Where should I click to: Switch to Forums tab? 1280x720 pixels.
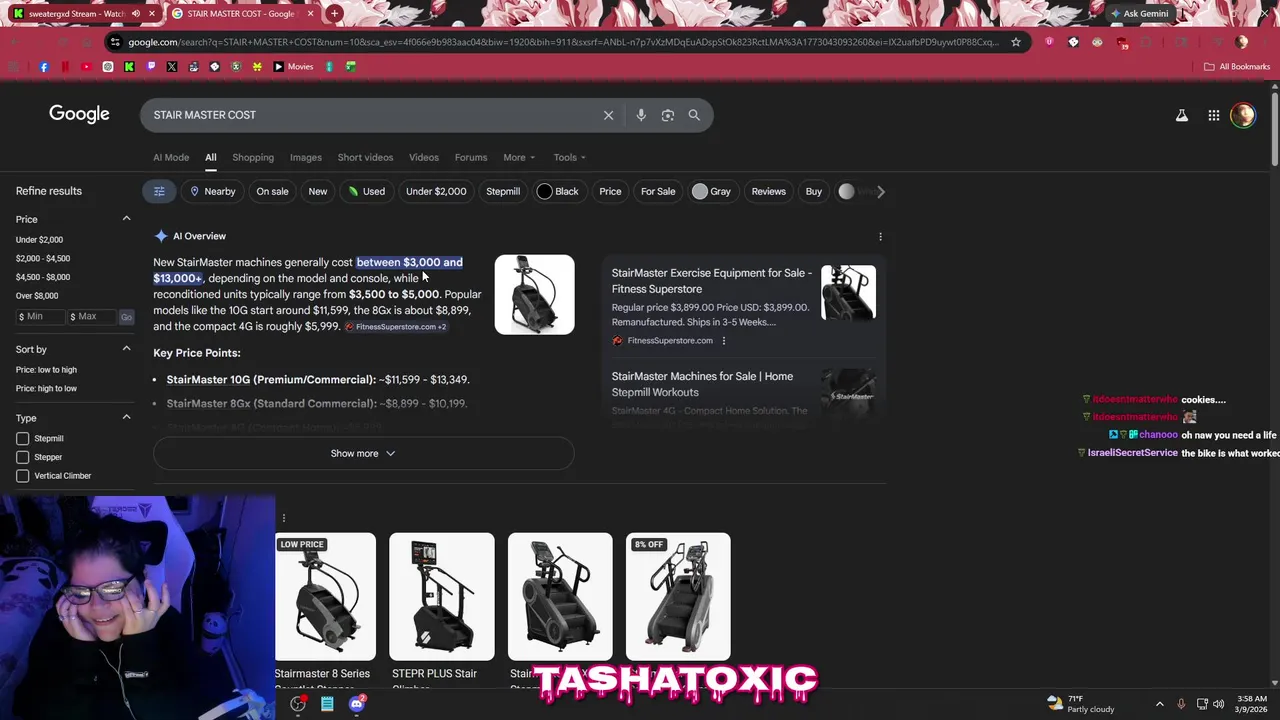(x=471, y=158)
